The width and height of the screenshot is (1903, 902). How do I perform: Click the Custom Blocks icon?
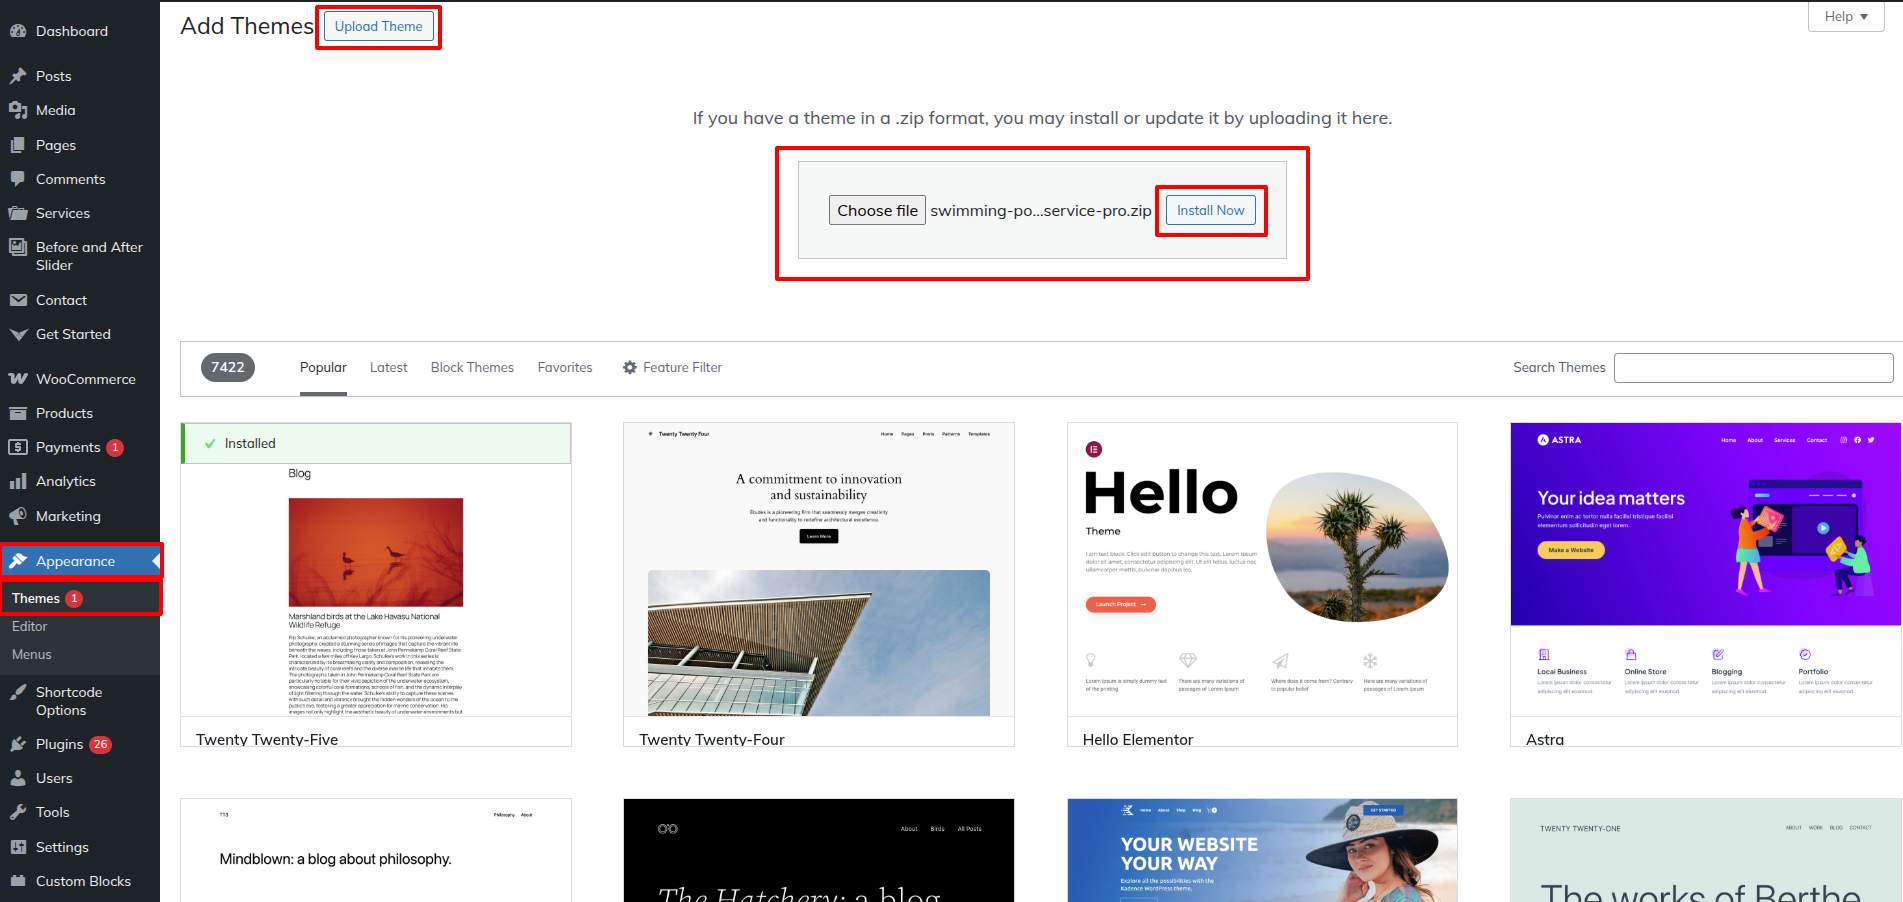click(x=18, y=881)
